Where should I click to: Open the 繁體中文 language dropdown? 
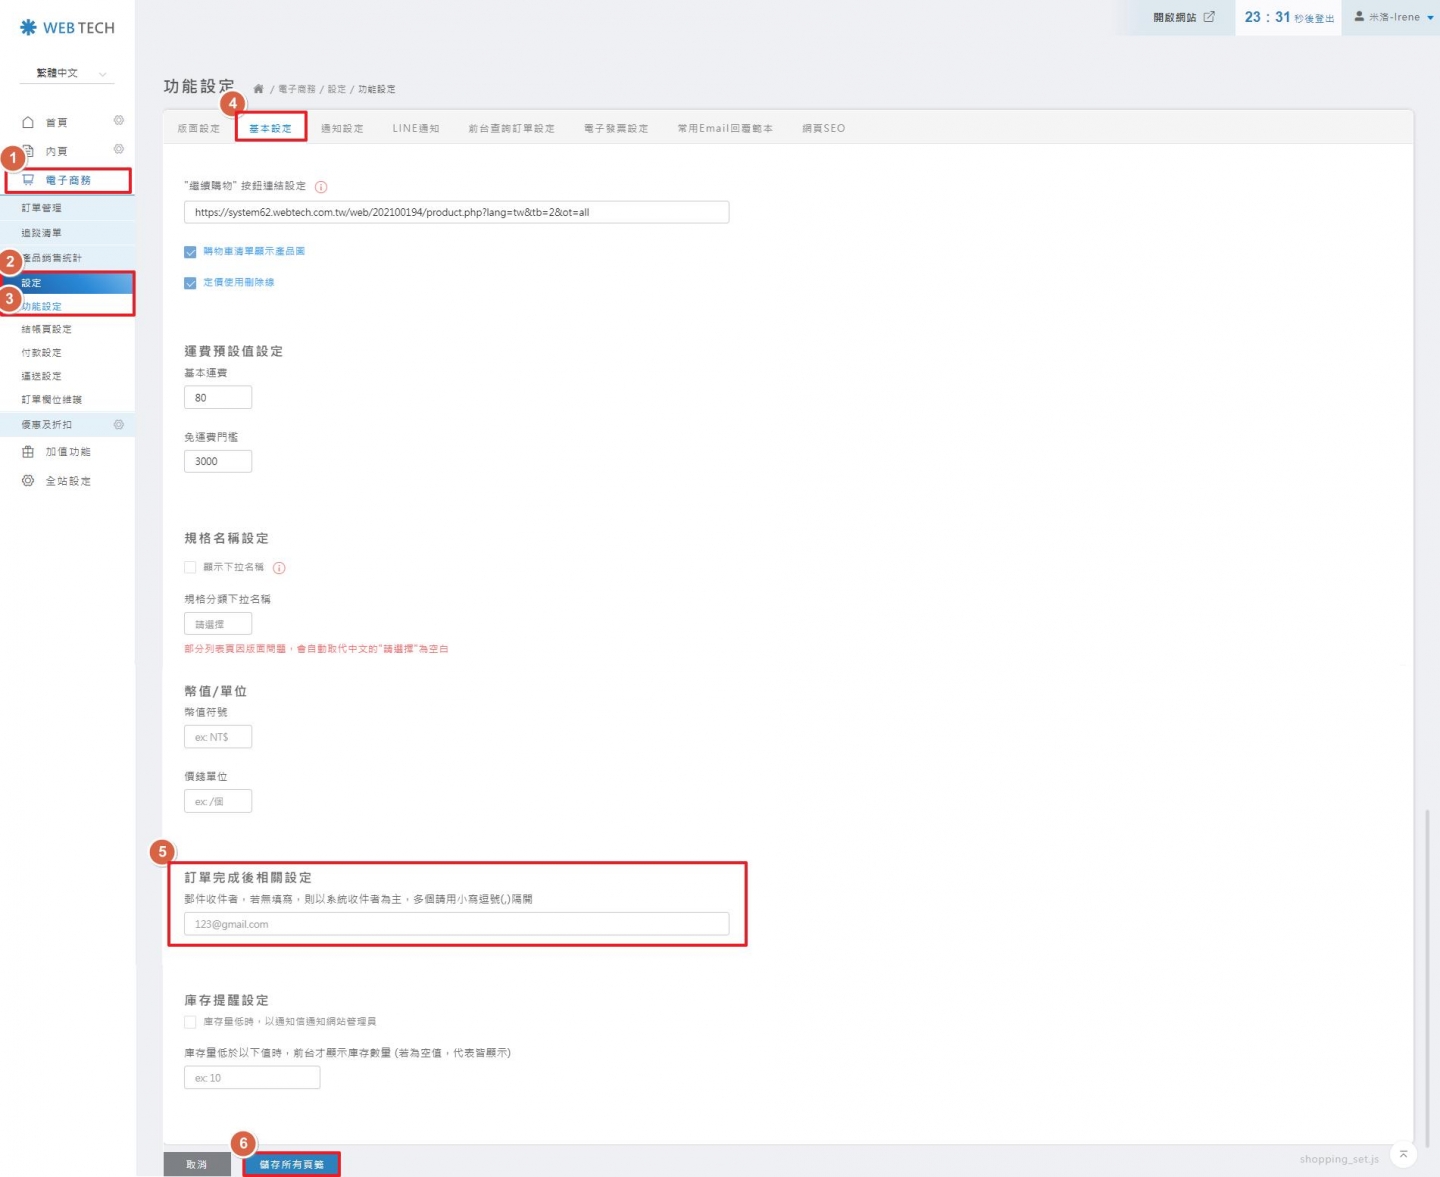[x=68, y=73]
